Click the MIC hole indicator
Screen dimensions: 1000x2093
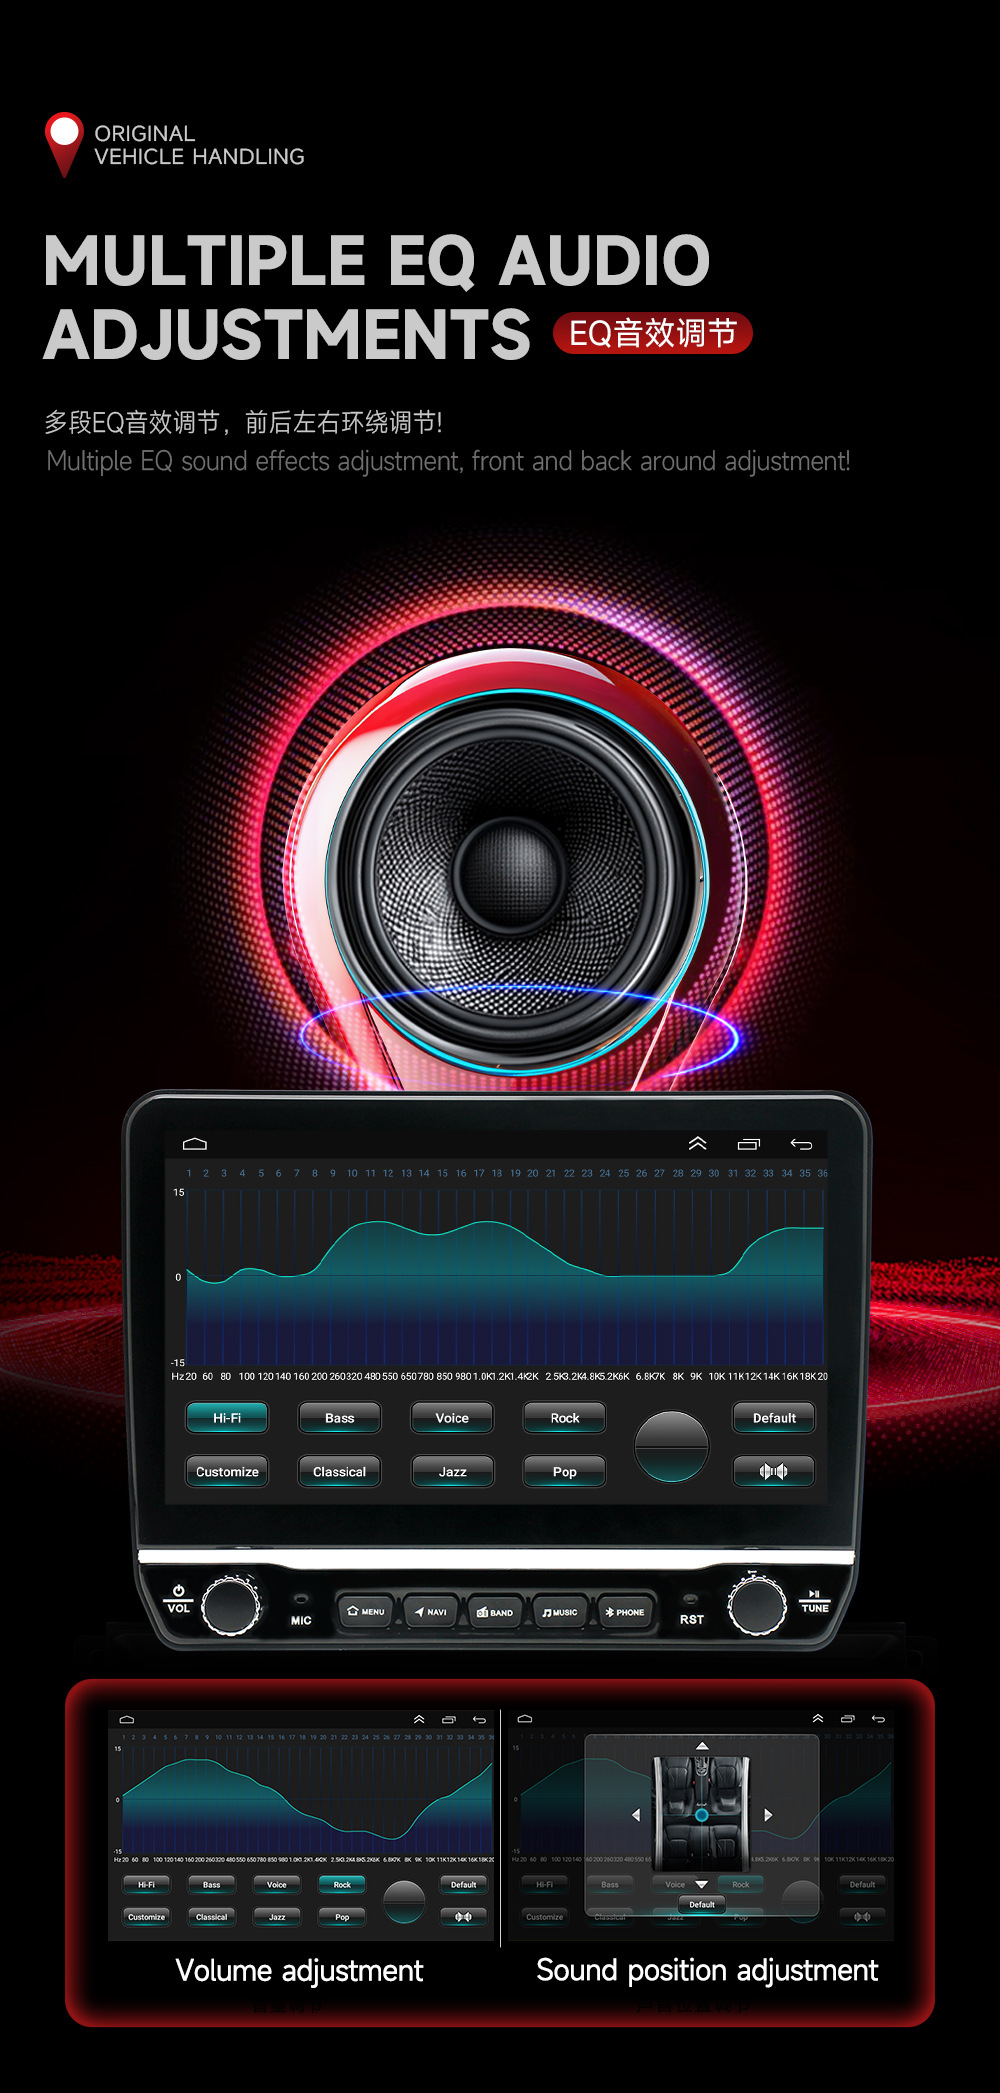pos(301,1600)
